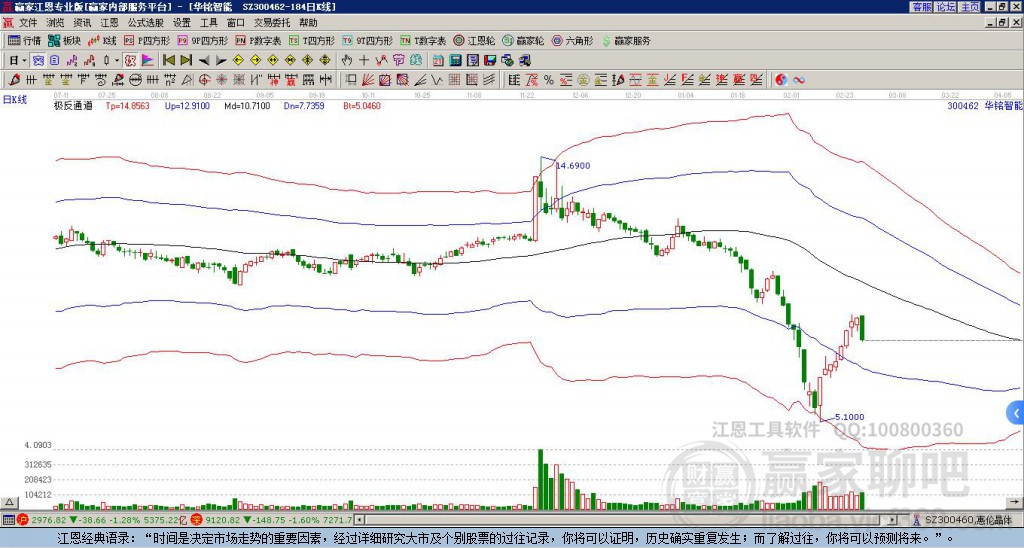Open the T数字表 tool
Viewport: 1024px width, 548px height.
423,40
